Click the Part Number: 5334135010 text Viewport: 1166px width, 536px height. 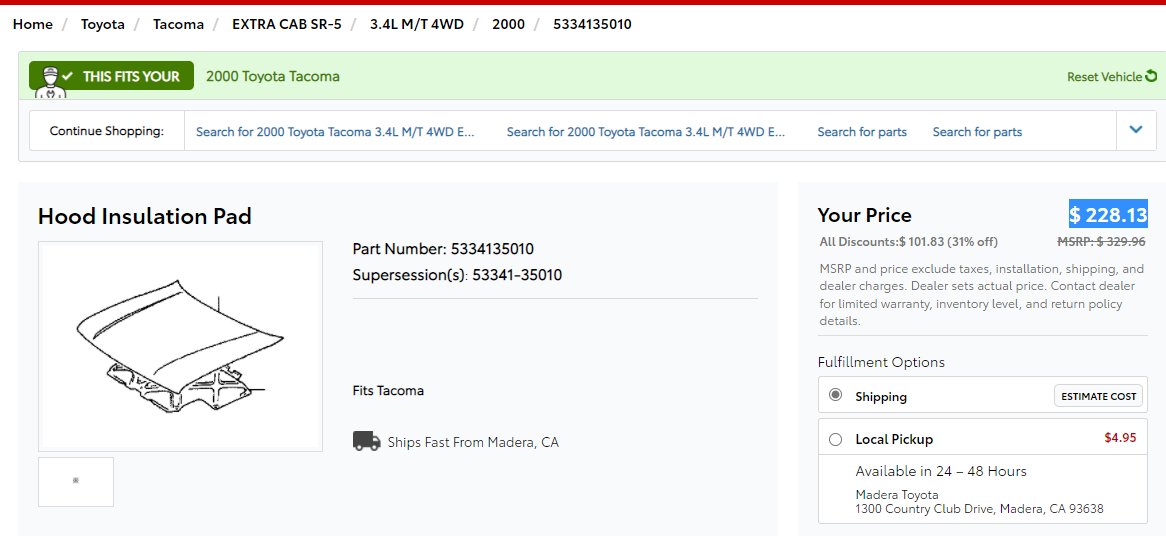[443, 248]
